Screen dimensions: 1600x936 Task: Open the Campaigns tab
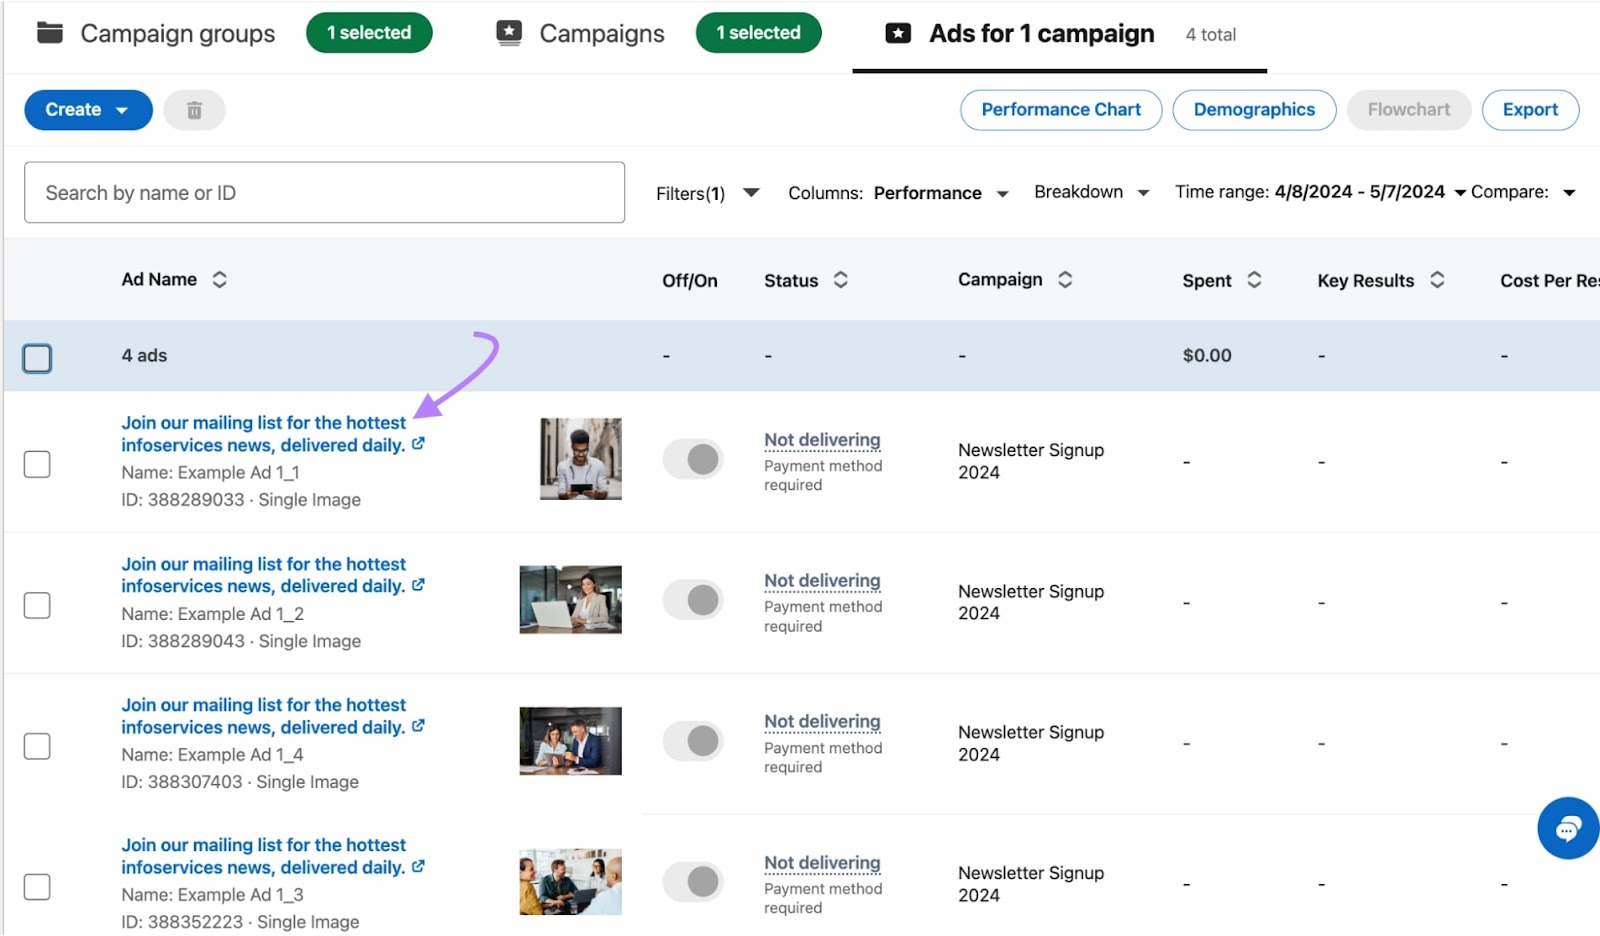[600, 33]
